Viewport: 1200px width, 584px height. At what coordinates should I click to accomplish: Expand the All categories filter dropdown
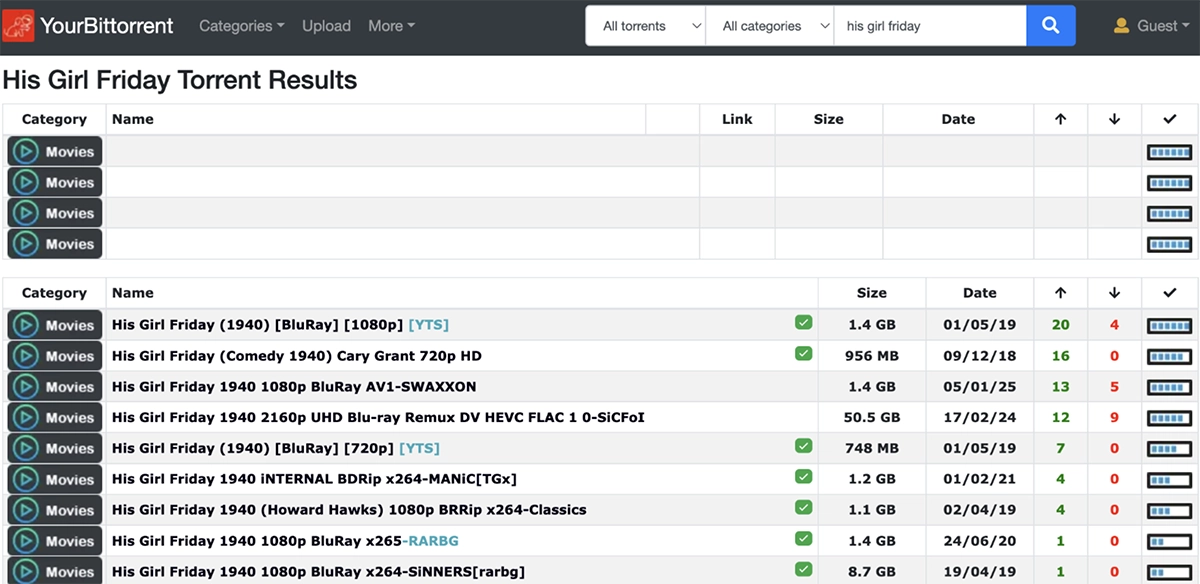[770, 26]
